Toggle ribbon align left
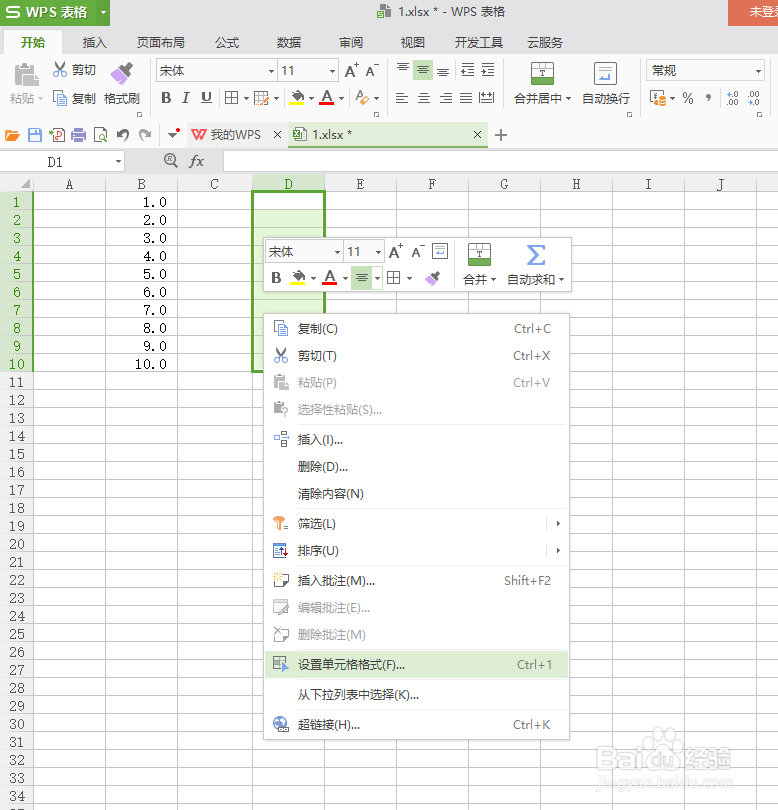This screenshot has height=810, width=778. (402, 98)
